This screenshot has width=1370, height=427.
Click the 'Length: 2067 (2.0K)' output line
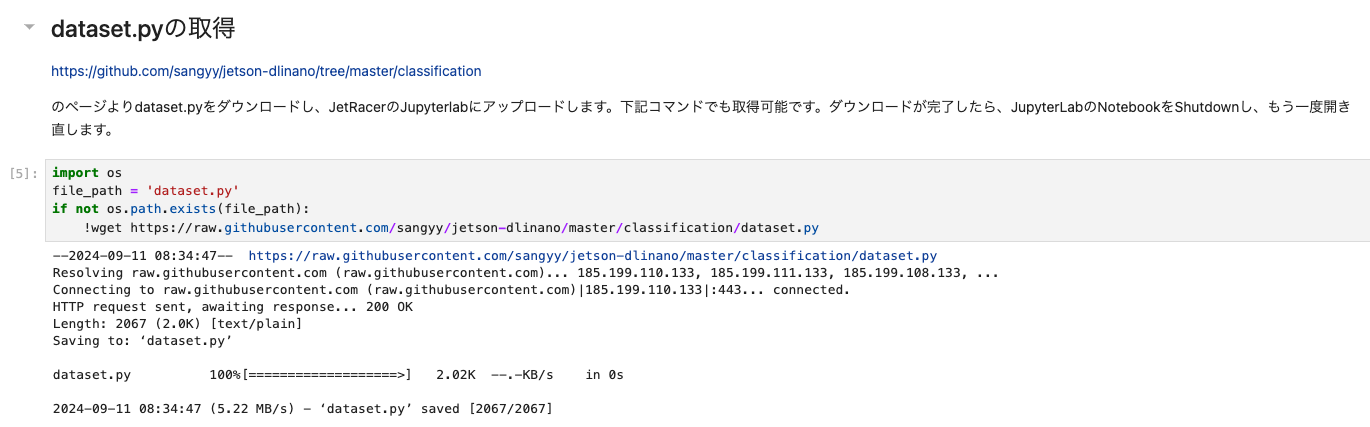177,324
